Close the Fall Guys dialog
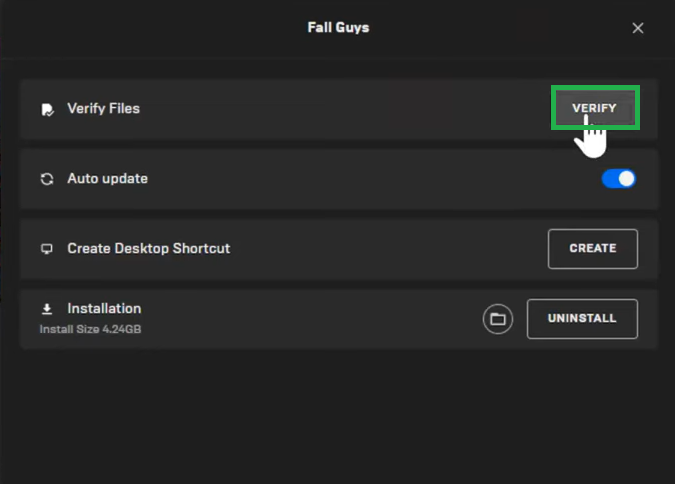Image resolution: width=675 pixels, height=484 pixels. (638, 28)
